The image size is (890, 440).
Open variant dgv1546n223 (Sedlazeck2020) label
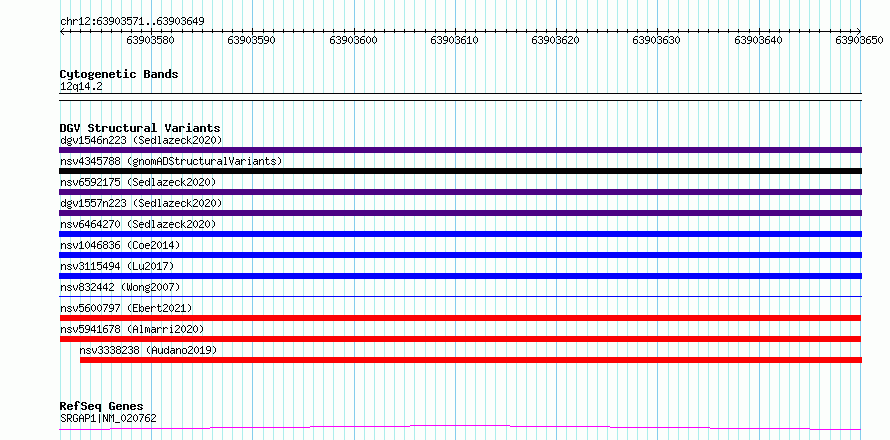point(141,140)
